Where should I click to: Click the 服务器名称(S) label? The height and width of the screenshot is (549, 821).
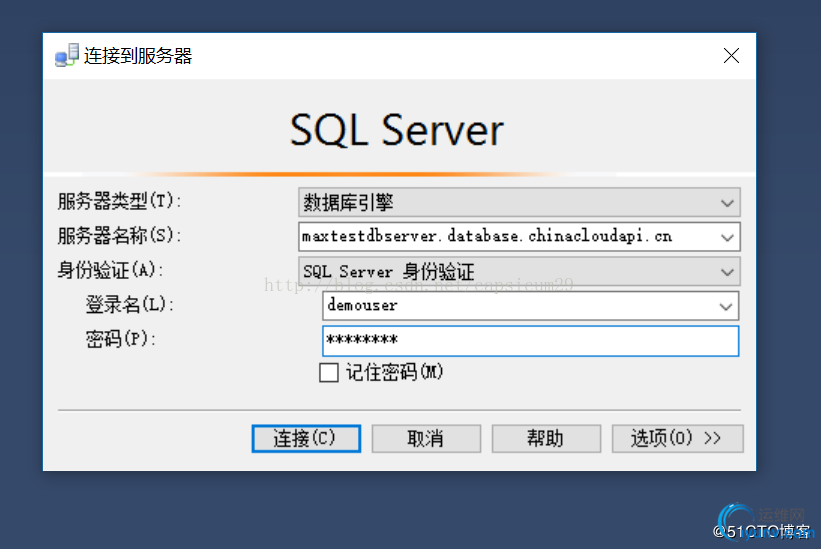(120, 236)
